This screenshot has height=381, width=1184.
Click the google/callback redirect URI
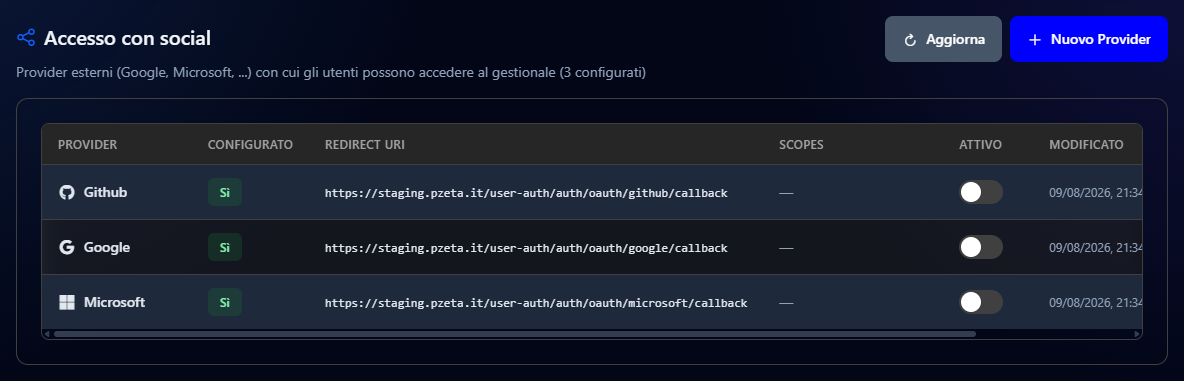[526, 248]
